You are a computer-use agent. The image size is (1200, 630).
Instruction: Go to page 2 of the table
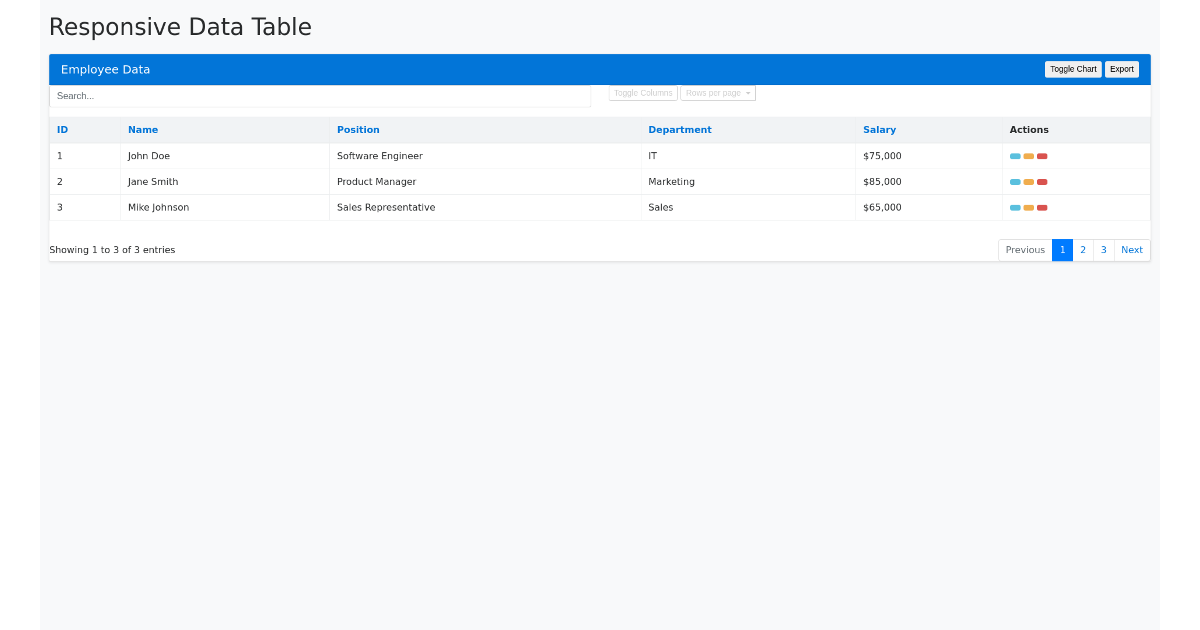click(x=1083, y=249)
